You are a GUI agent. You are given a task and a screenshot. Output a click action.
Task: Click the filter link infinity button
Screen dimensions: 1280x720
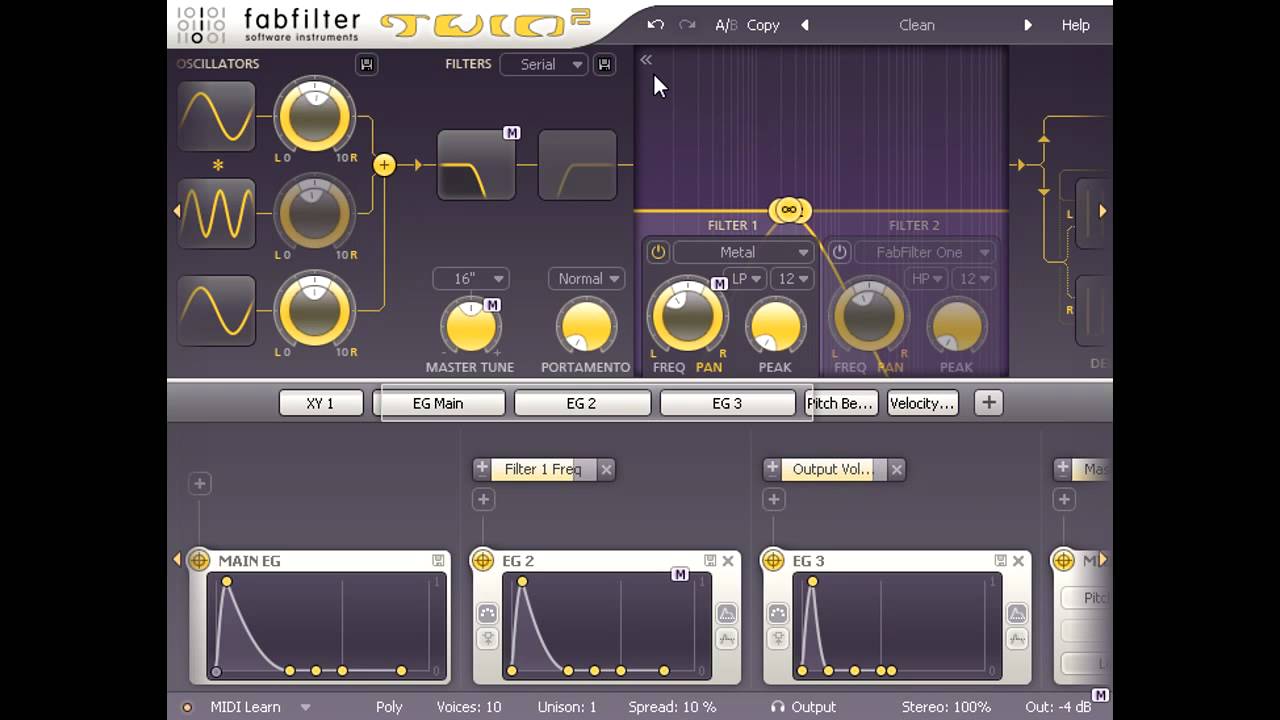coord(789,210)
